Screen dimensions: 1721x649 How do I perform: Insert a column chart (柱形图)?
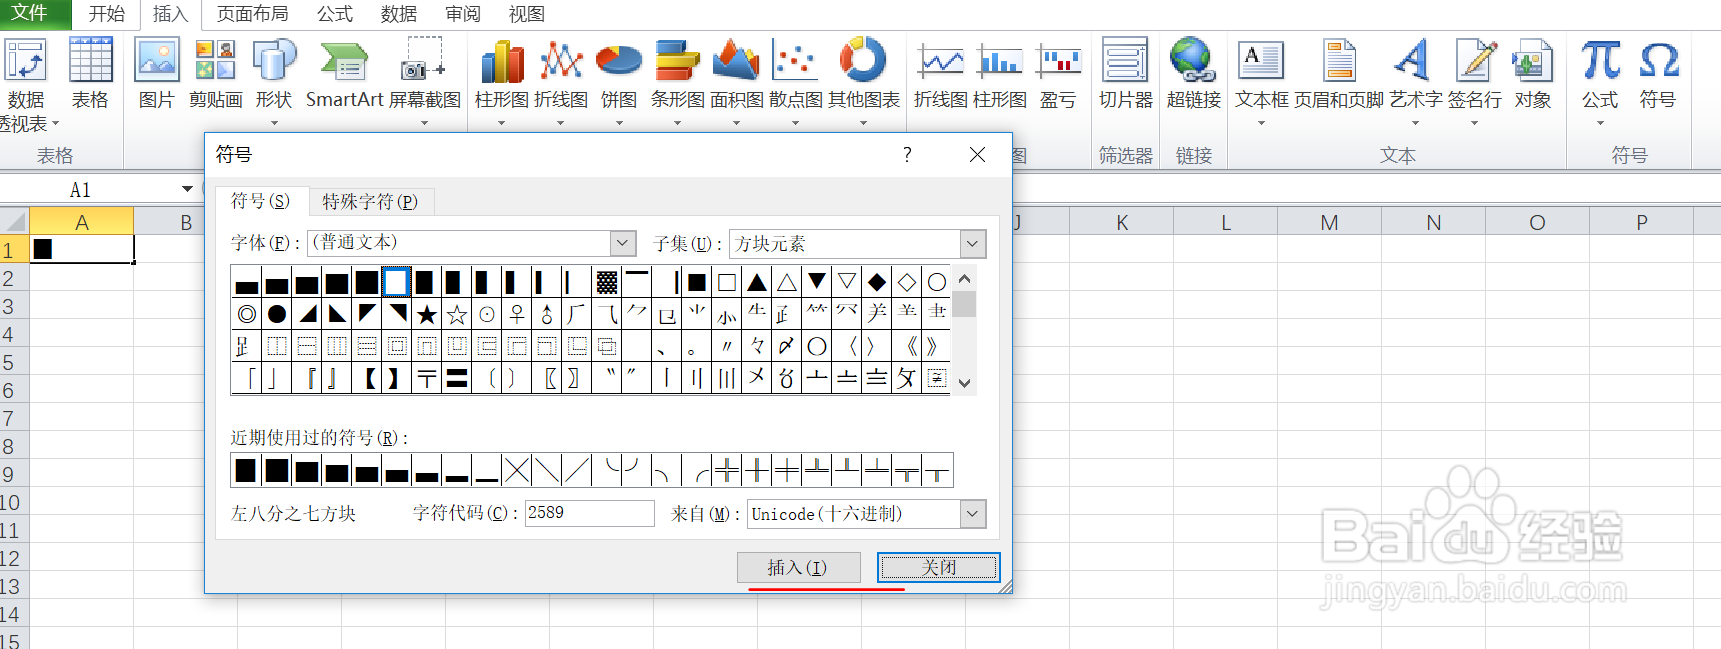[x=501, y=82]
